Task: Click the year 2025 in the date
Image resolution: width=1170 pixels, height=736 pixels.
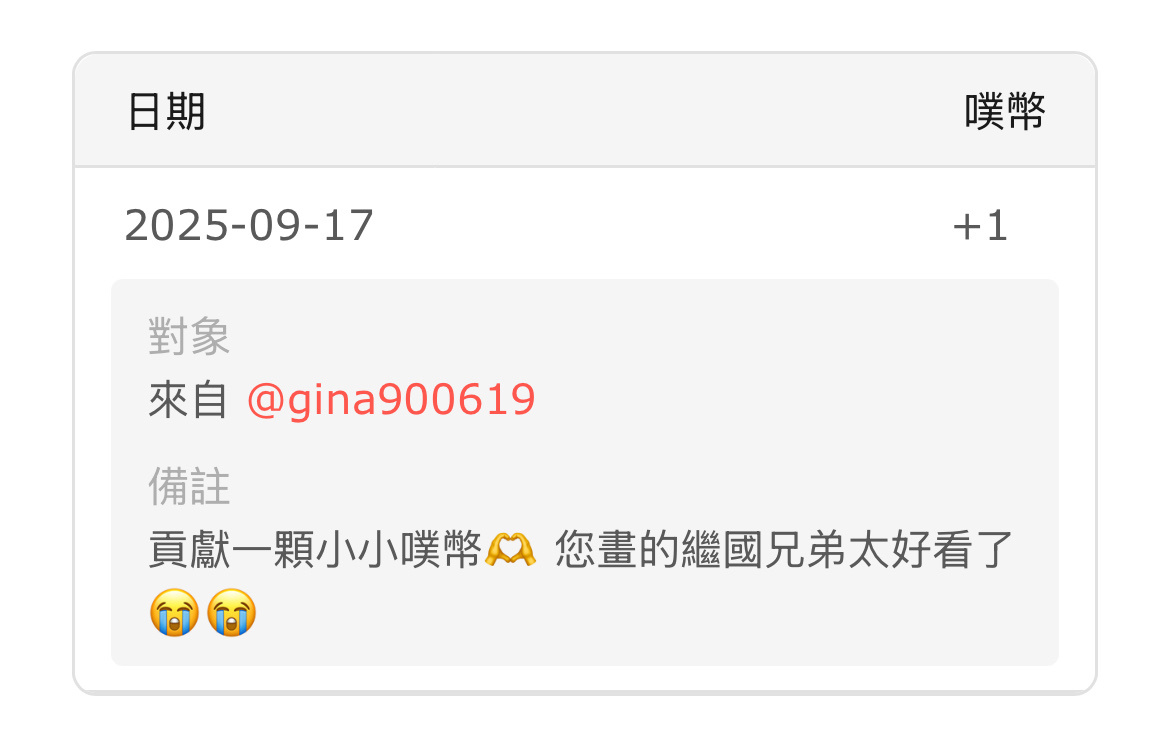Action: tap(176, 225)
